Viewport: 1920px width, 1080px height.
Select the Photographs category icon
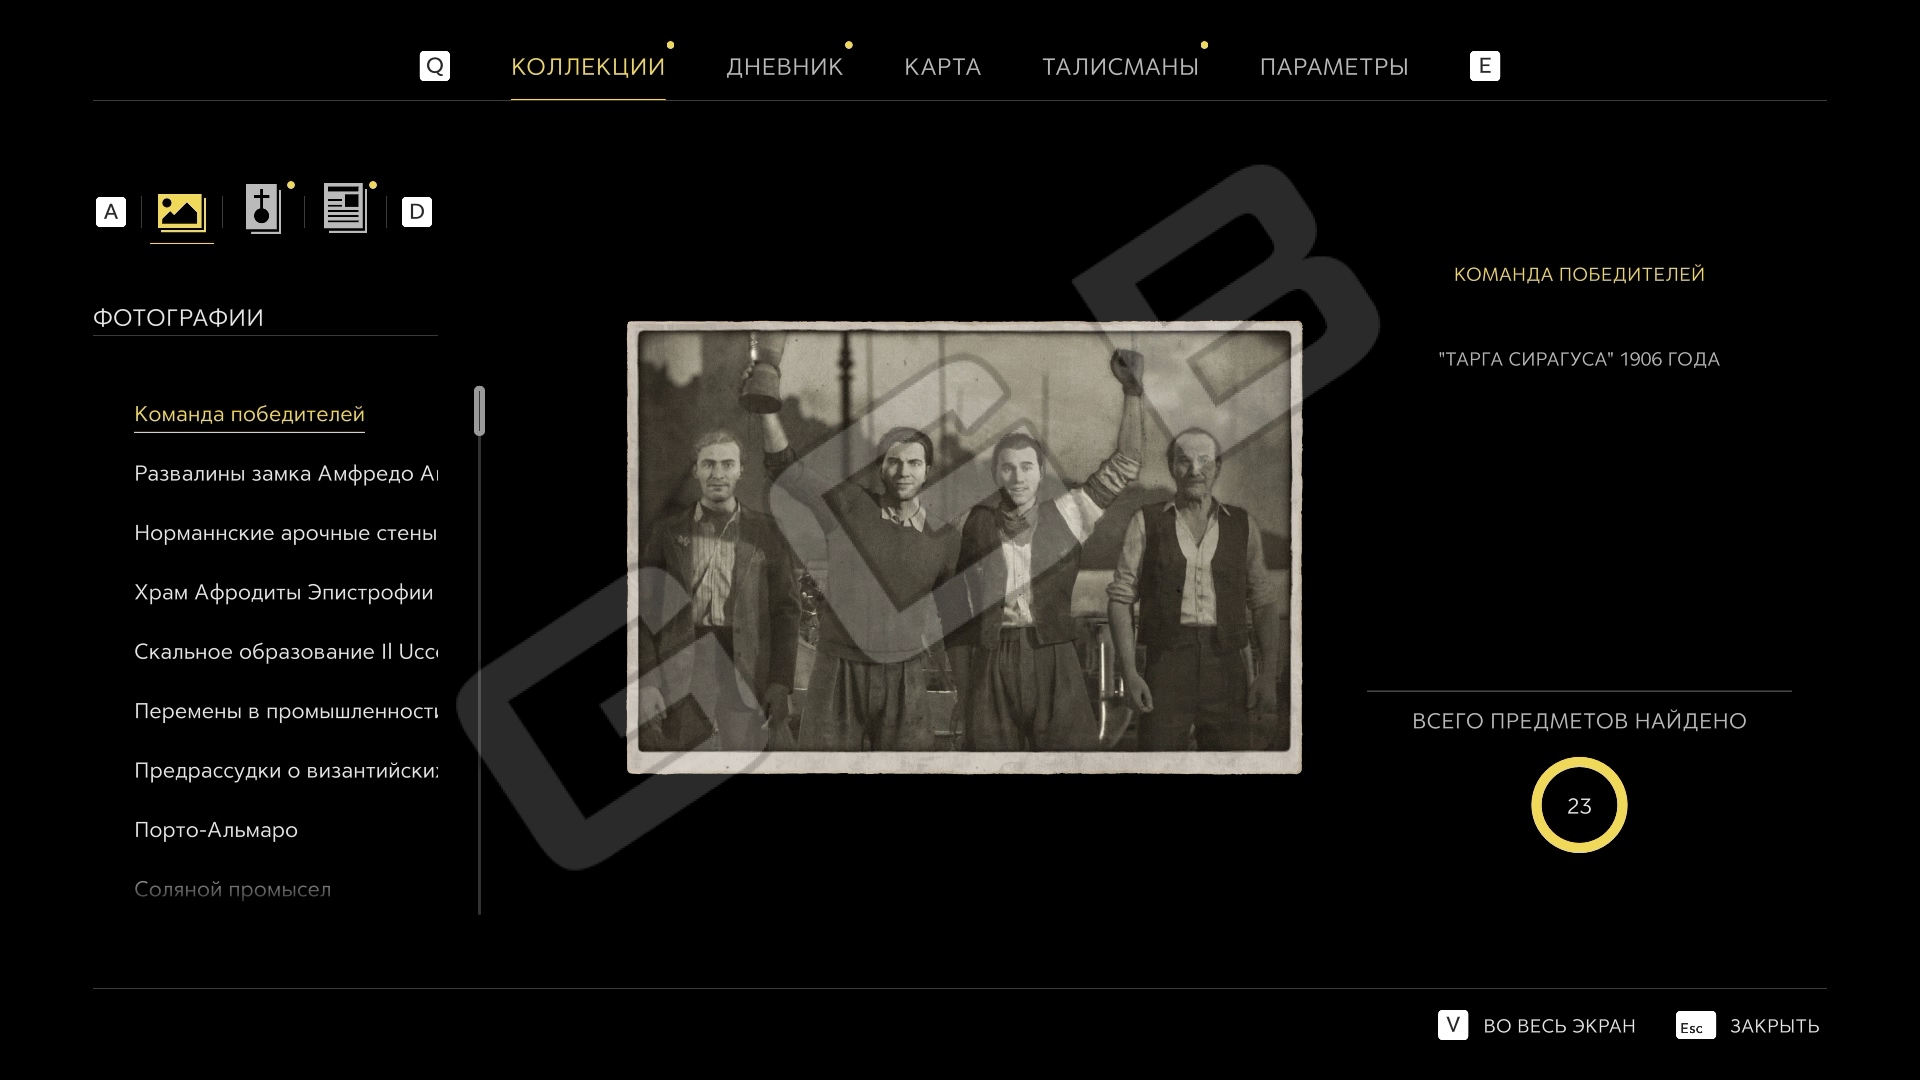coord(181,211)
